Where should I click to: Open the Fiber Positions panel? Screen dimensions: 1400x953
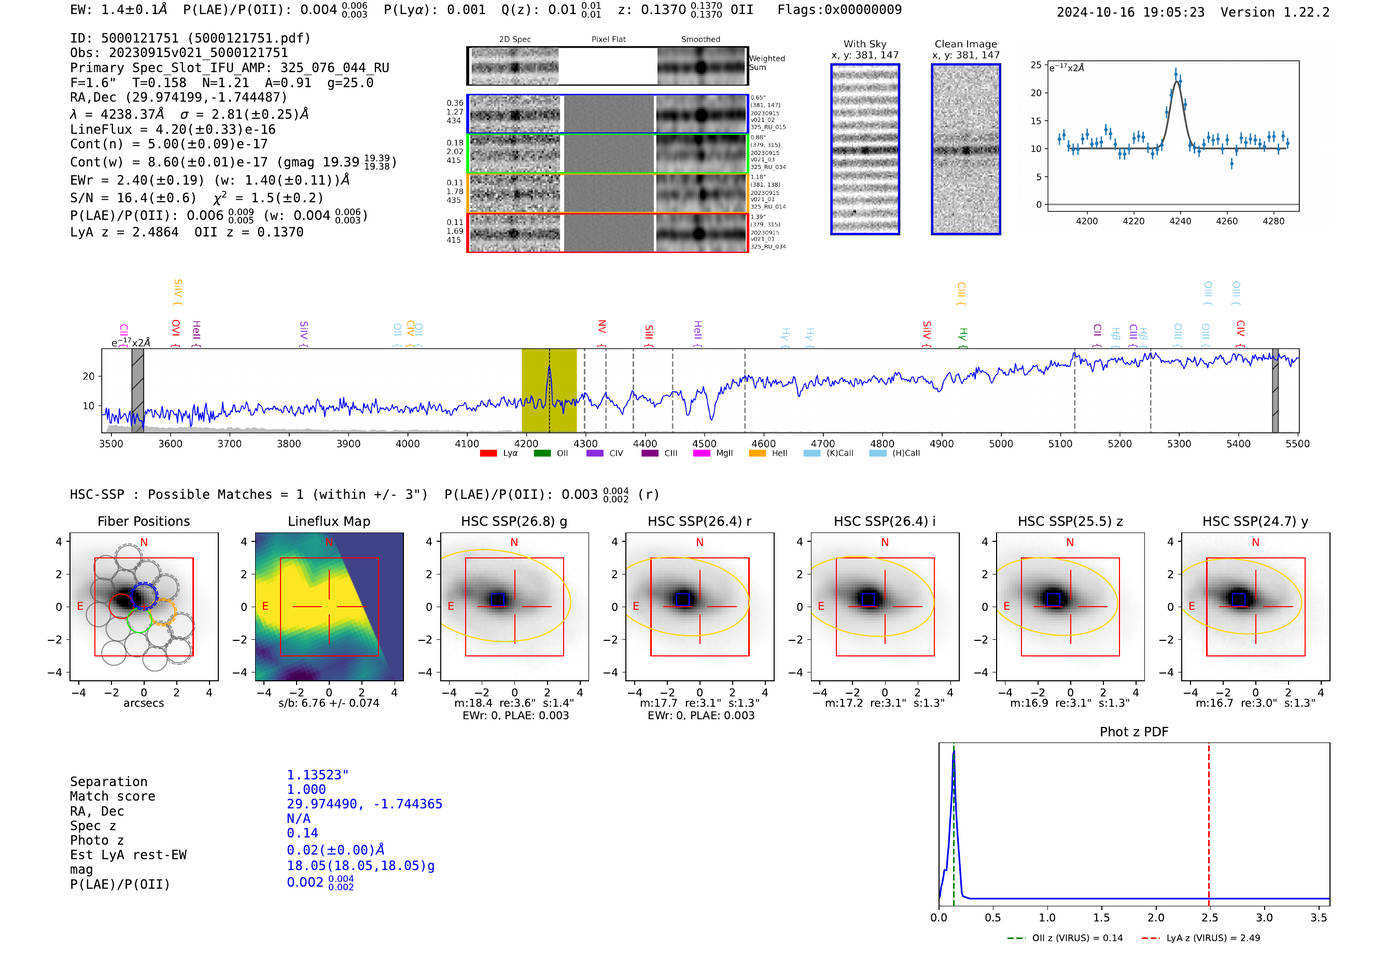coord(144,607)
